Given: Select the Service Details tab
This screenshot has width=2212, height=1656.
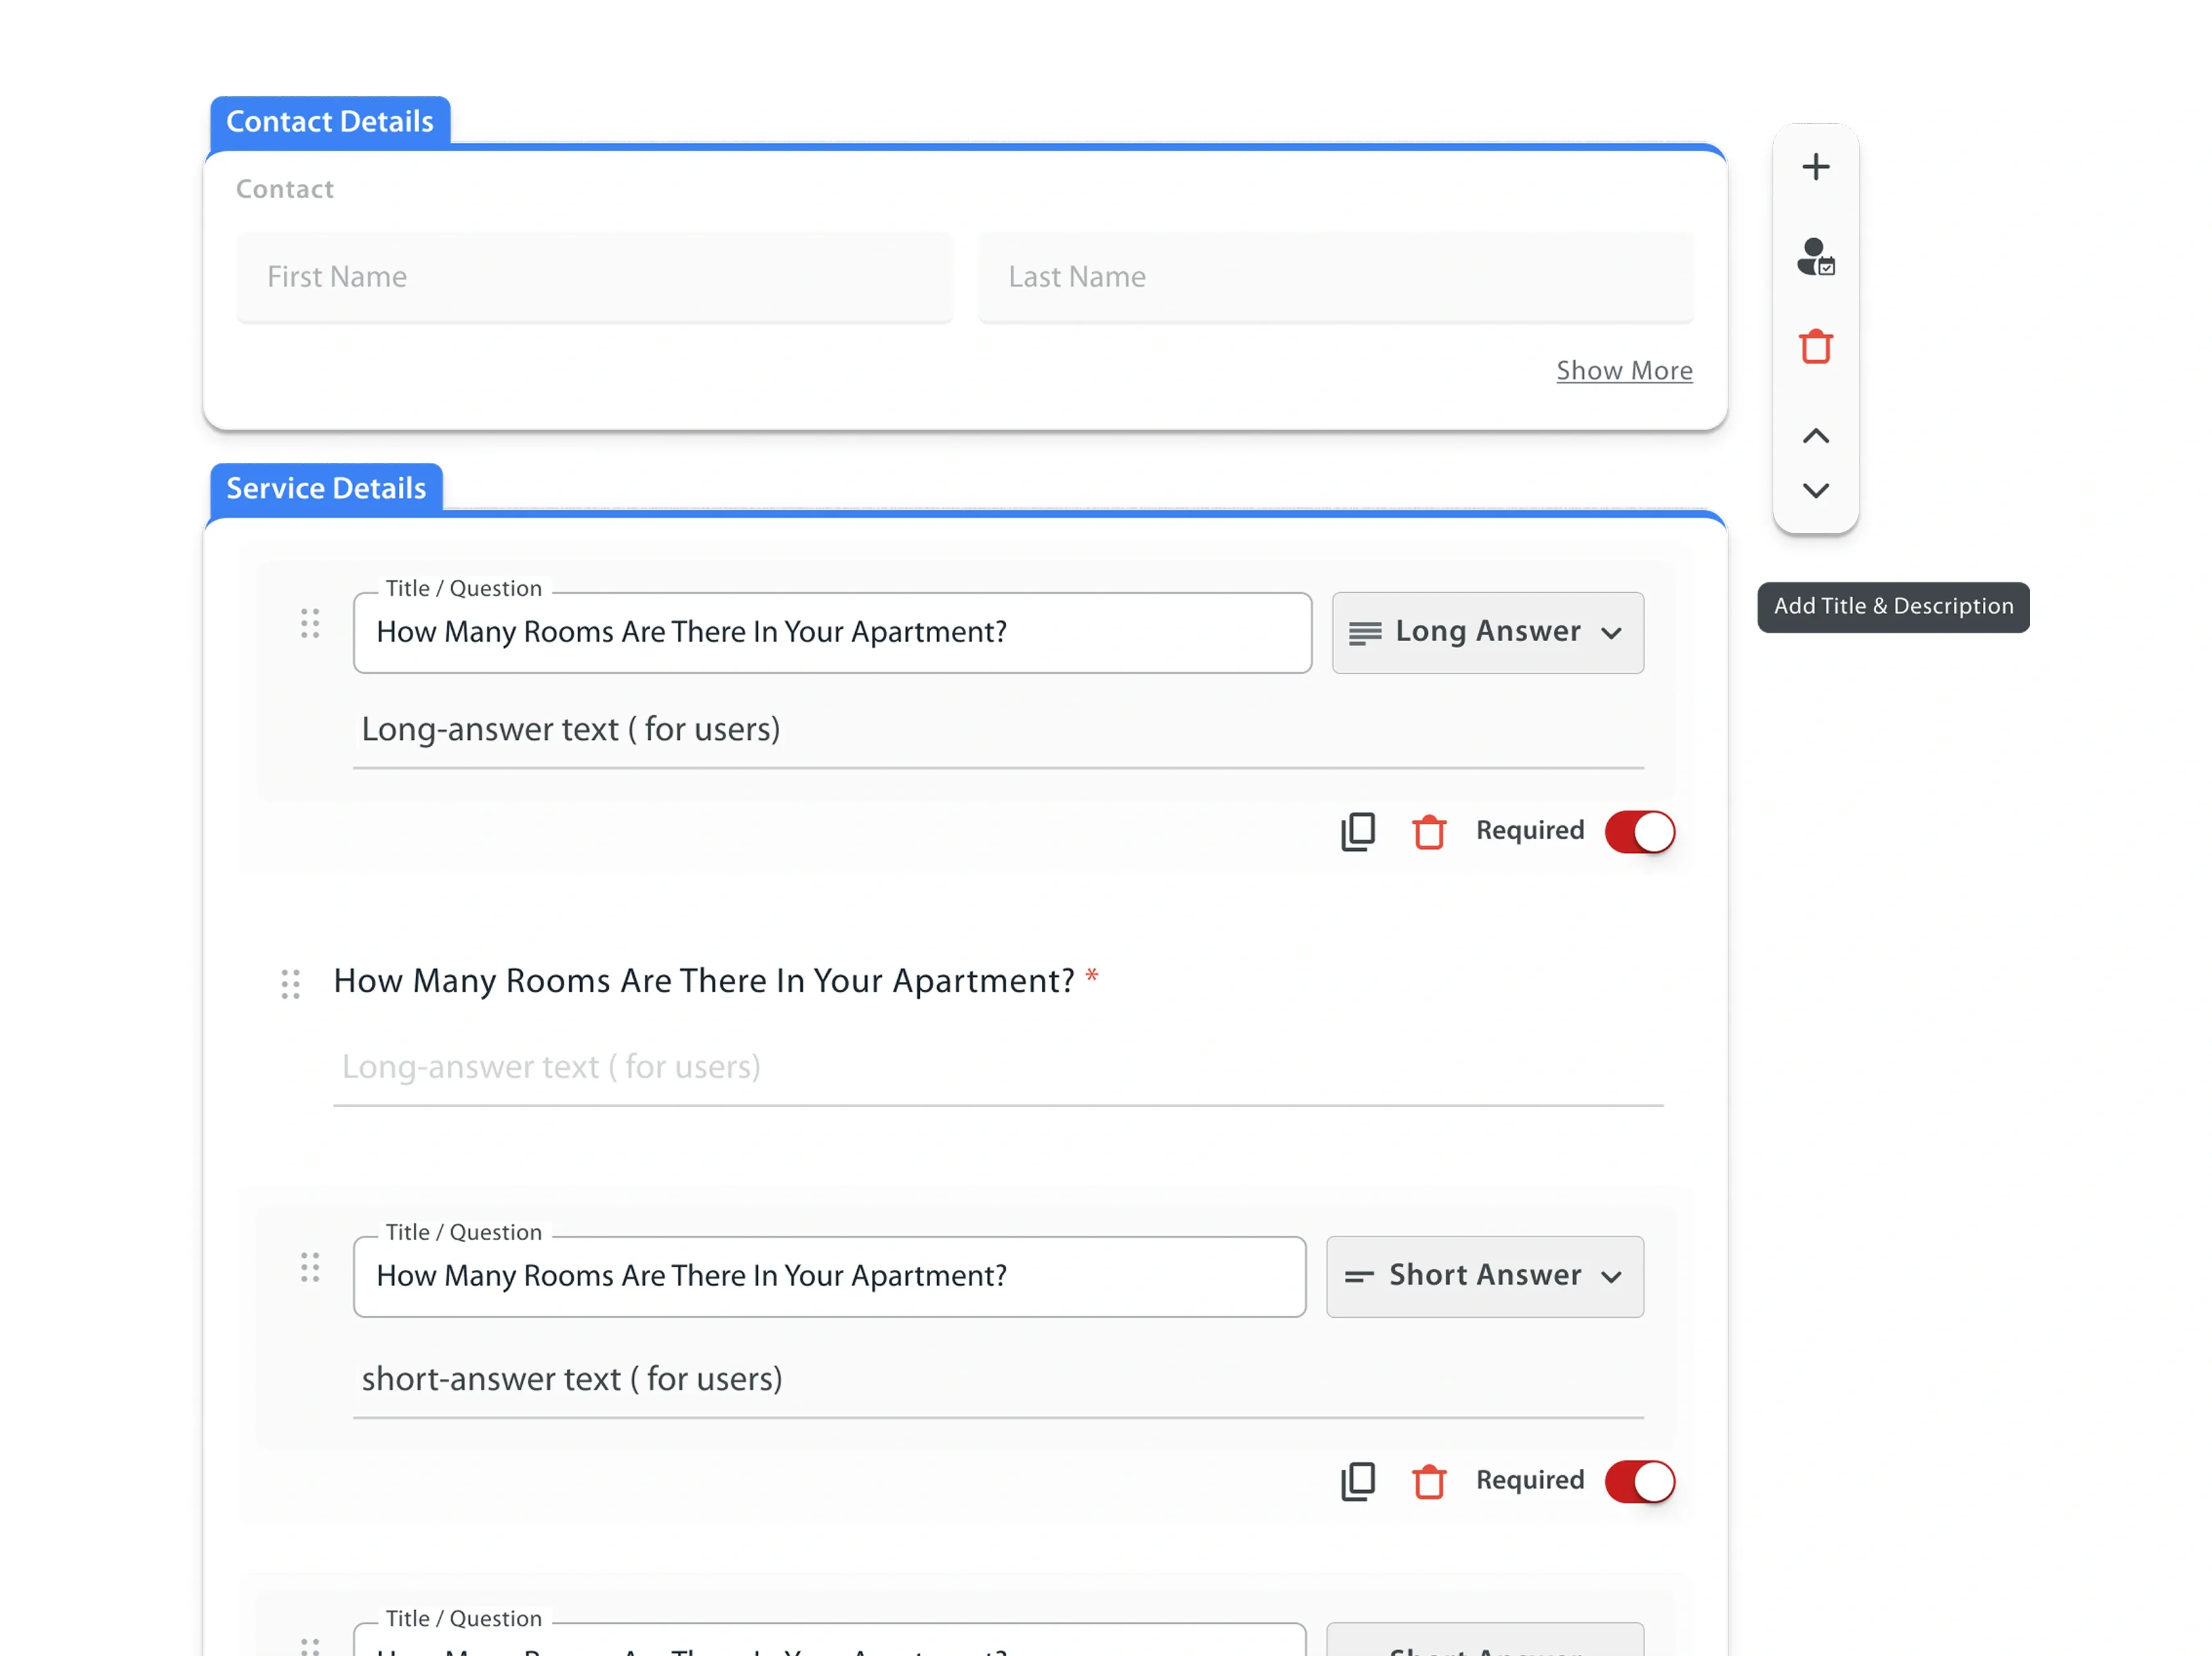Looking at the screenshot, I should pyautogui.click(x=326, y=488).
